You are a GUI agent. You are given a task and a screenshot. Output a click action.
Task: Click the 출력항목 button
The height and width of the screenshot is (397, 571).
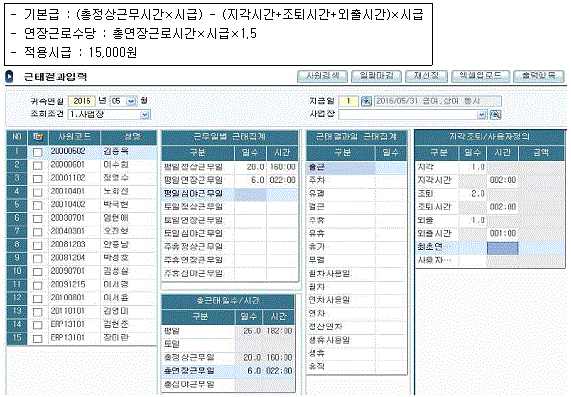538,76
